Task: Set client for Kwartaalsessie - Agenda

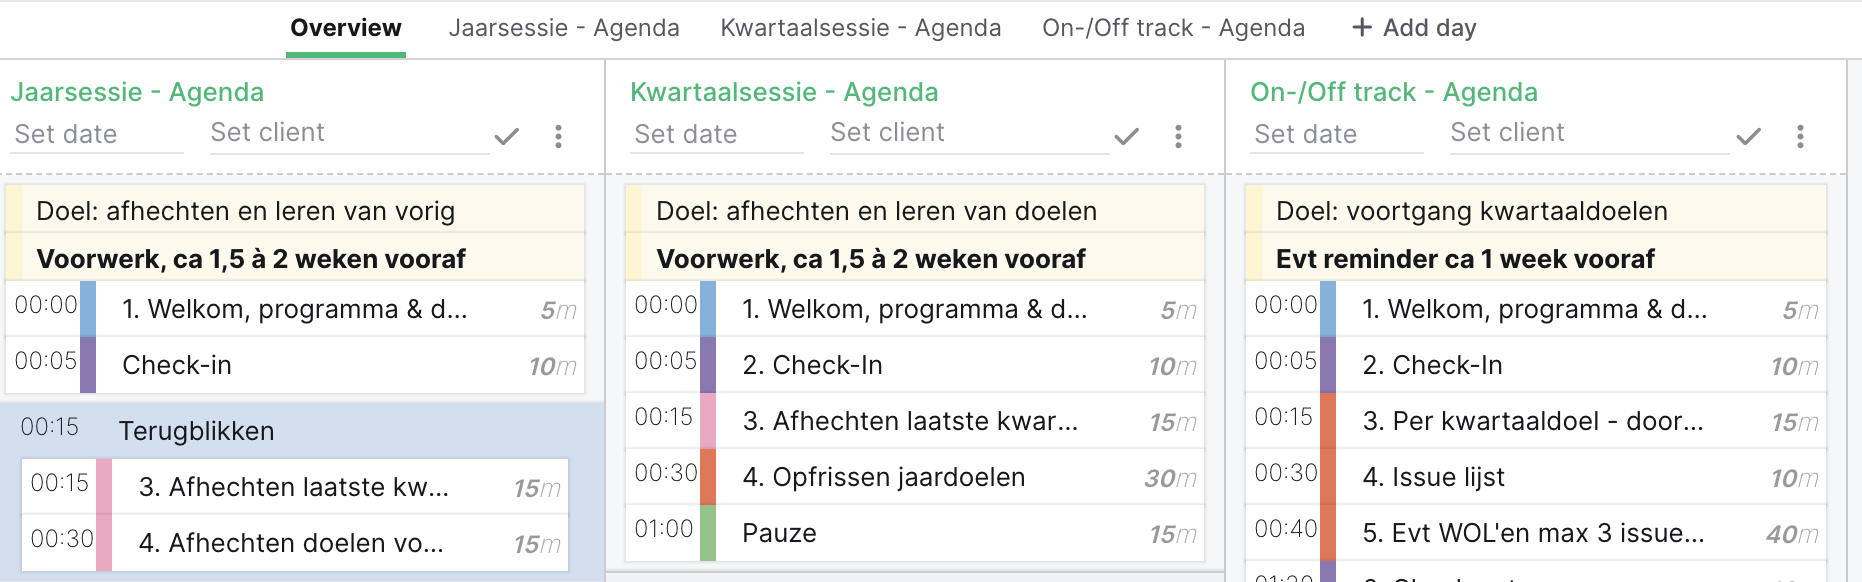Action: [969, 133]
